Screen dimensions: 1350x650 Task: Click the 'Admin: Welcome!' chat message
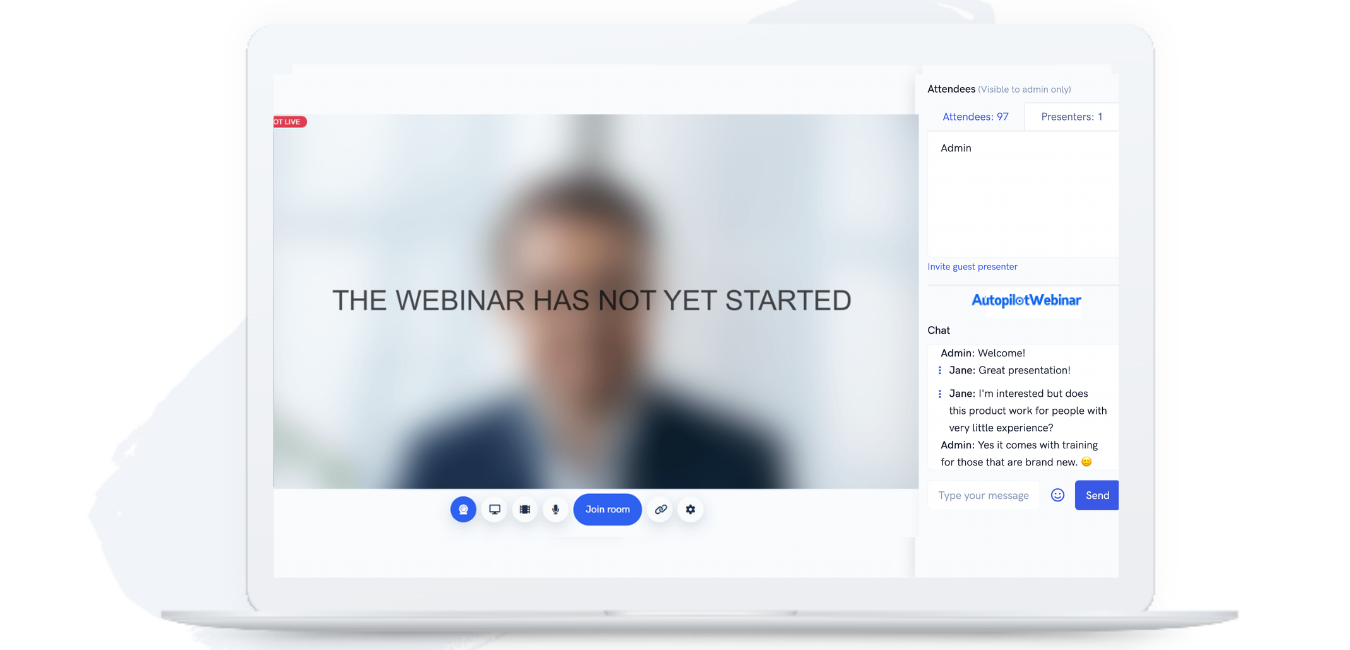[x=983, y=353]
